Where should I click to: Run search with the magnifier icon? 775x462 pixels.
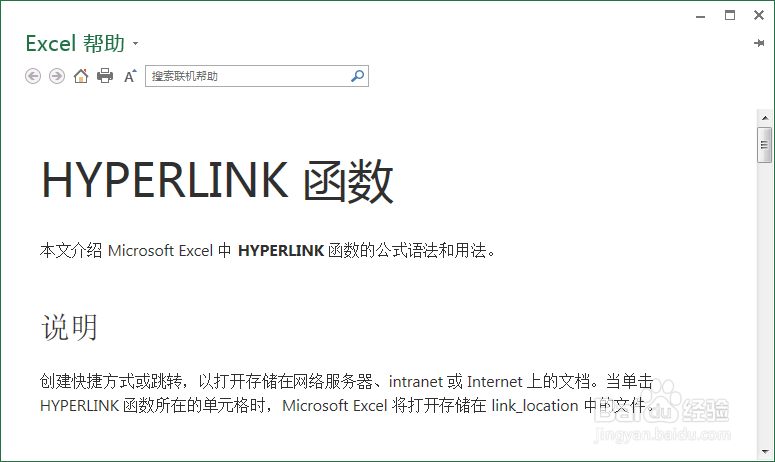tap(357, 76)
